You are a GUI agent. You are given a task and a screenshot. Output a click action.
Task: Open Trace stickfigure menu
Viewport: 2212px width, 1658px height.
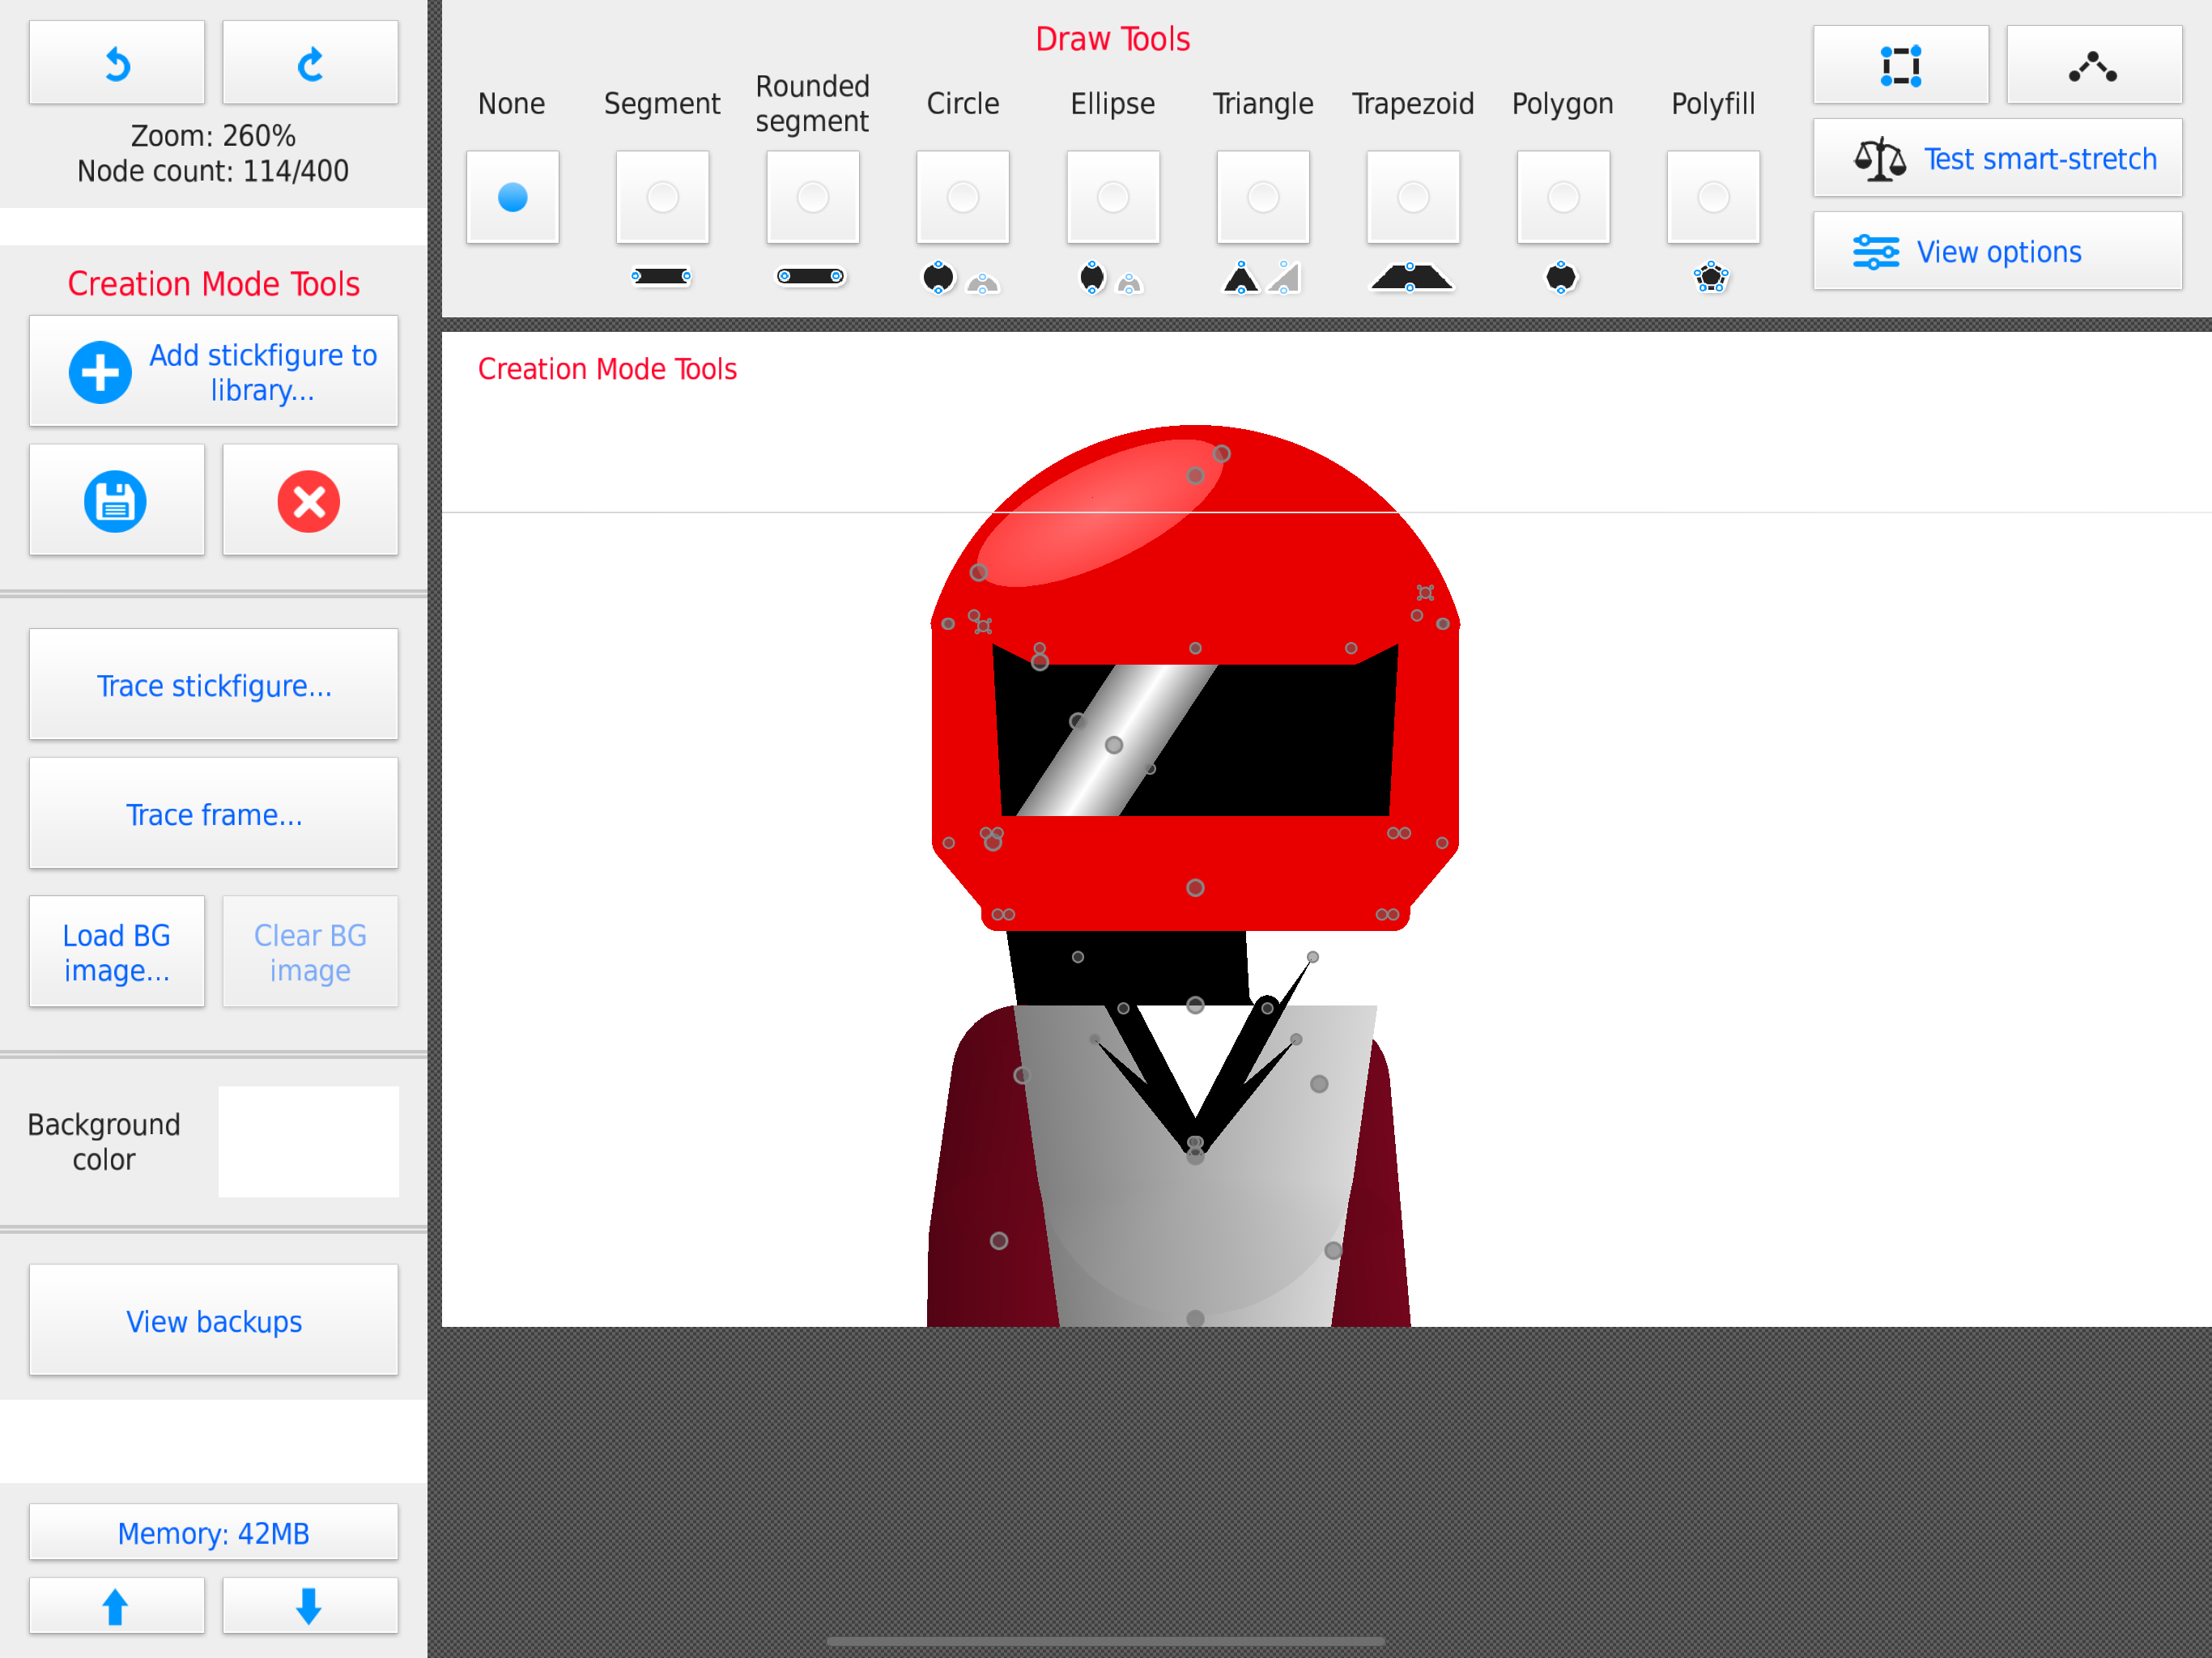pos(214,685)
